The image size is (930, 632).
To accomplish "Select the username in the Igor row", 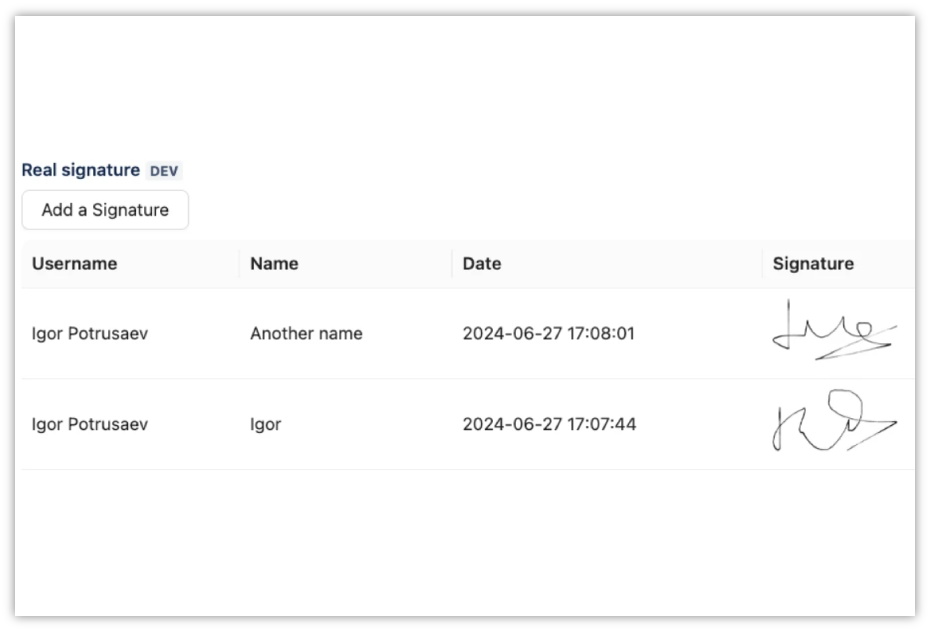I will [x=90, y=424].
